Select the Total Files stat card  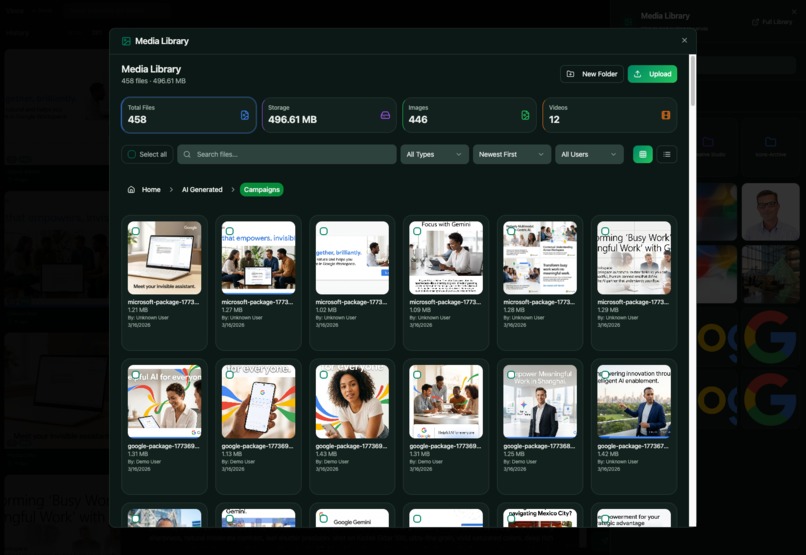coord(189,115)
